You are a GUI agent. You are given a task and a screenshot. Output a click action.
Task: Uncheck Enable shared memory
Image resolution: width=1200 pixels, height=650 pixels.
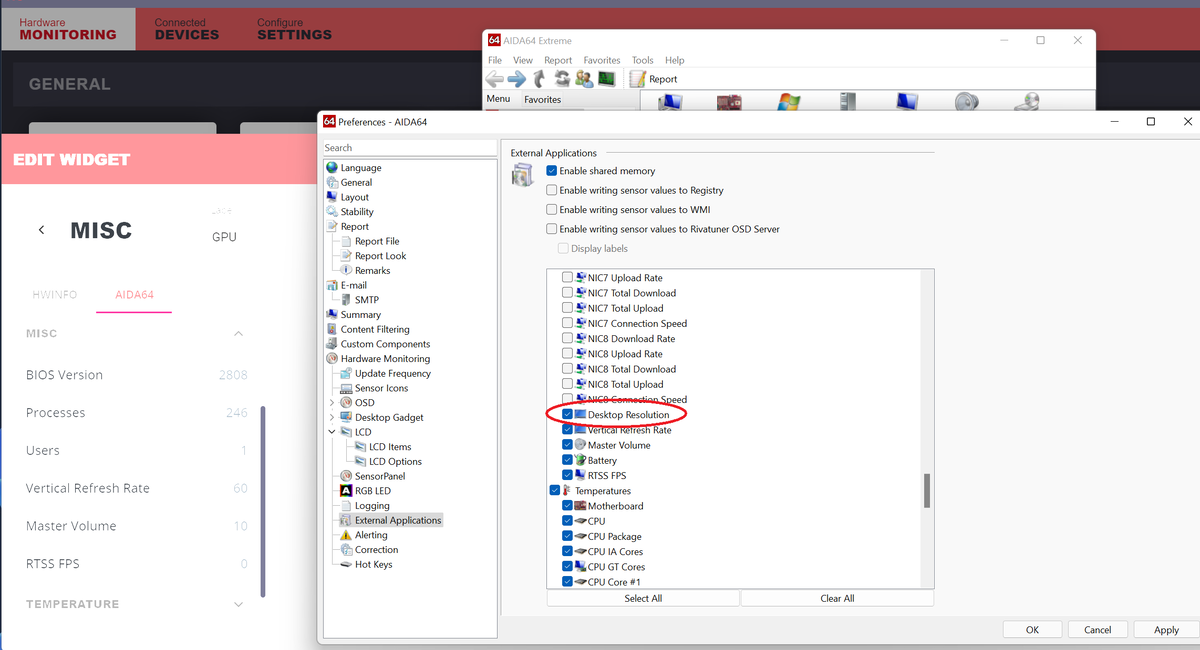click(551, 171)
